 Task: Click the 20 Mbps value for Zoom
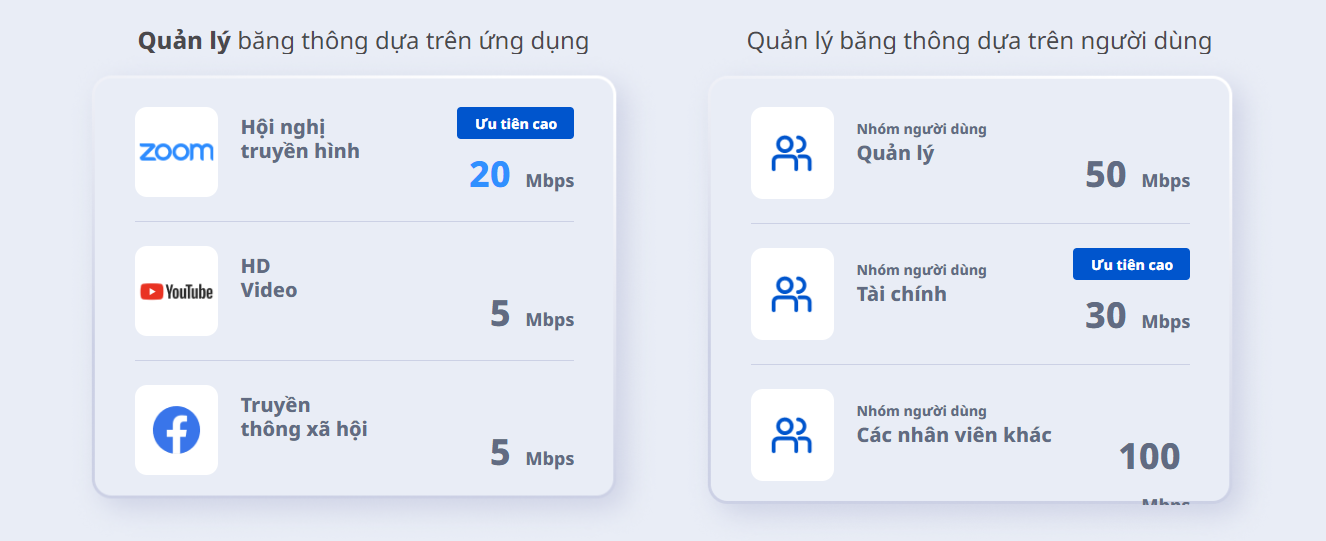coord(520,176)
